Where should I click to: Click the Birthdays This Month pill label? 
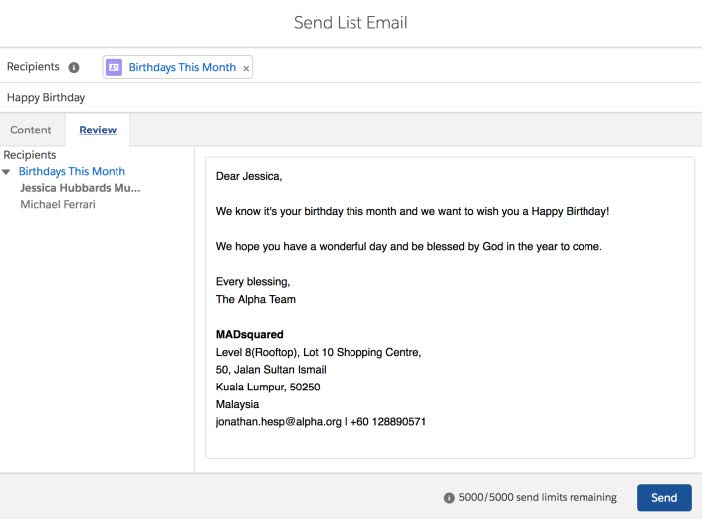point(182,67)
